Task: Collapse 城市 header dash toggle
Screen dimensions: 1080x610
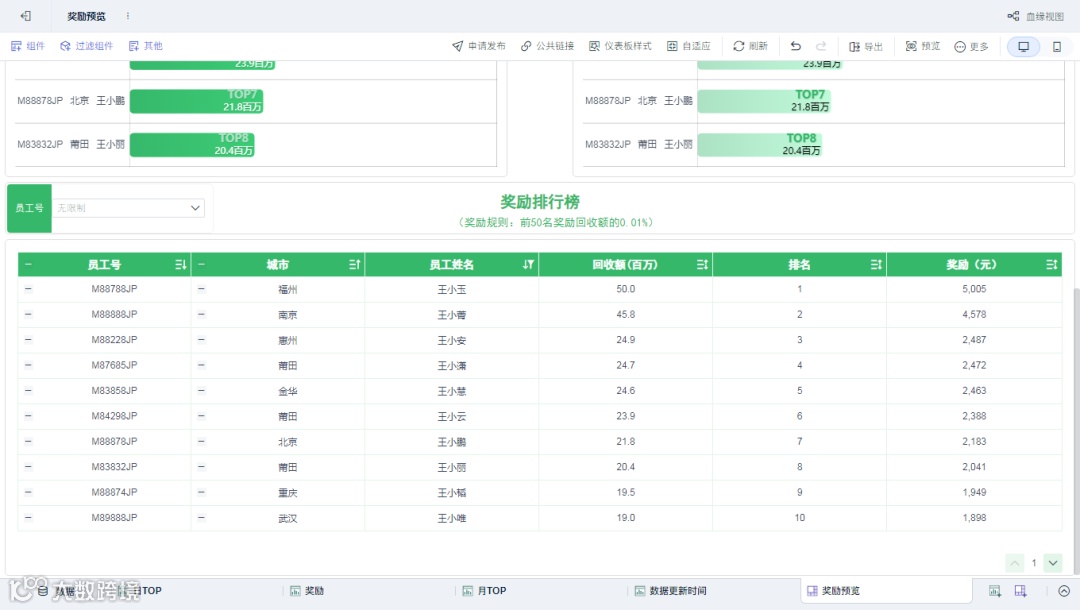Action: [x=201, y=264]
